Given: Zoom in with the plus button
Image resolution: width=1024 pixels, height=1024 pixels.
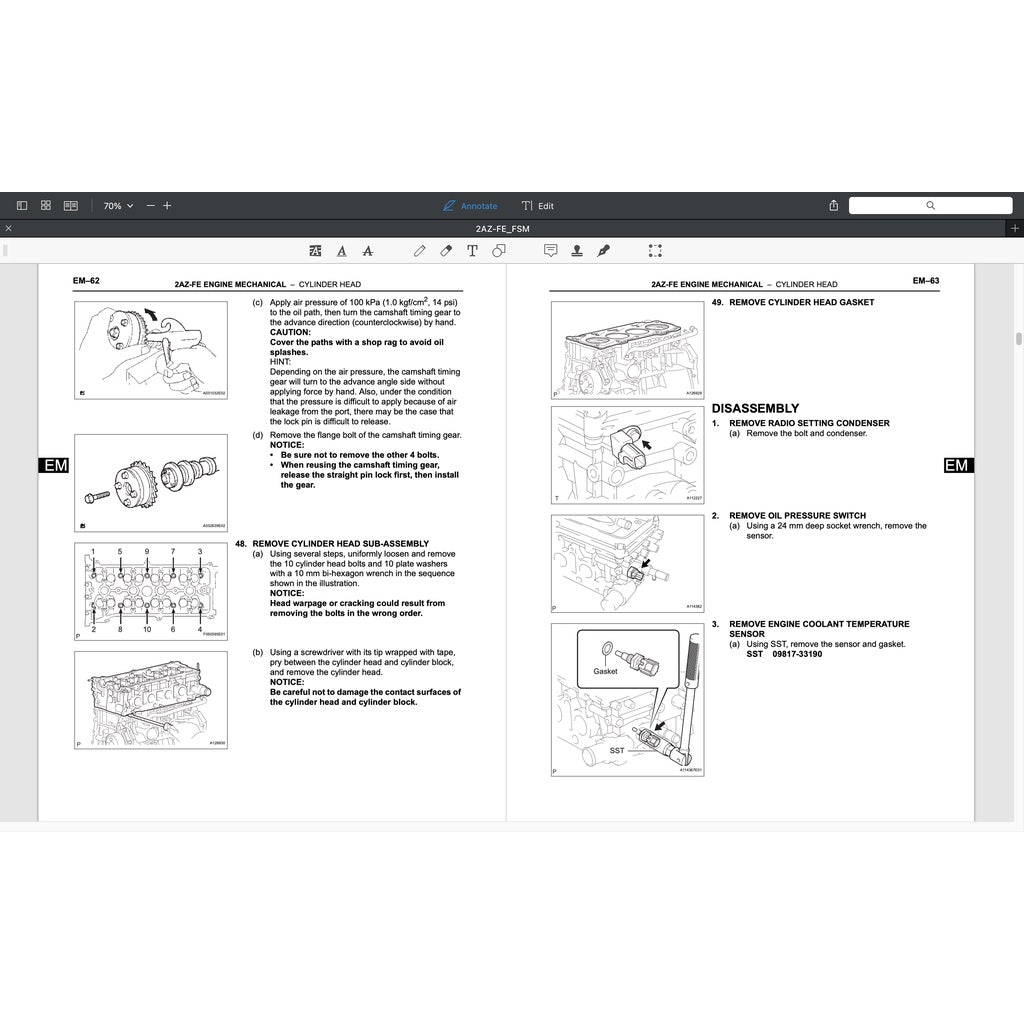Looking at the screenshot, I should [x=167, y=205].
